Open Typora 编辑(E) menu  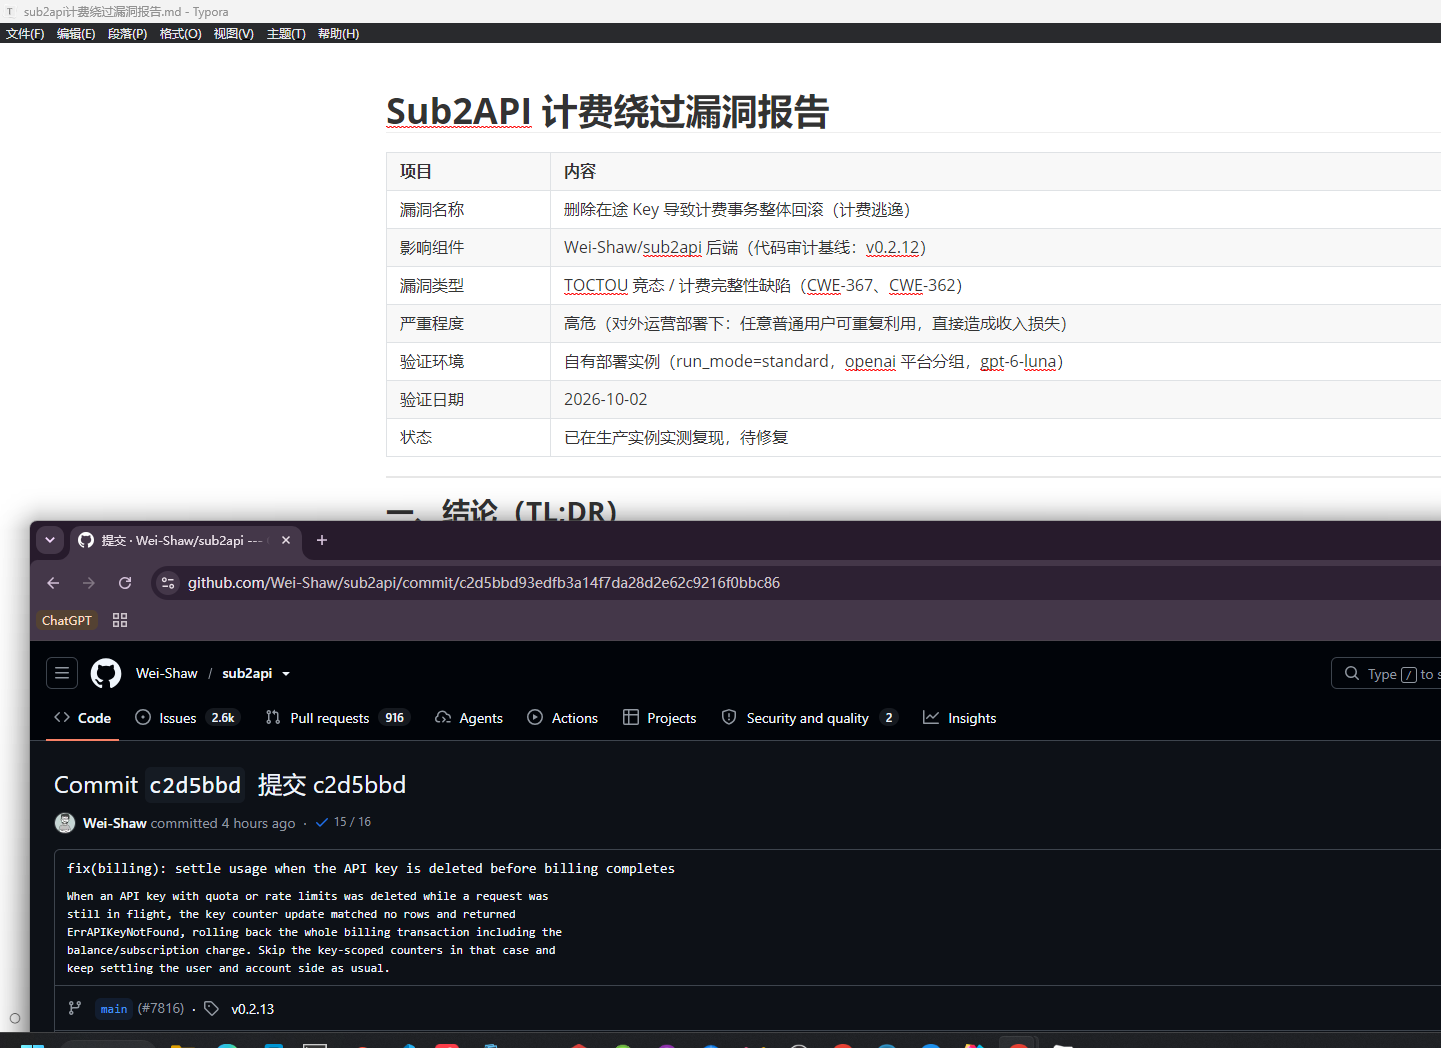pos(76,33)
